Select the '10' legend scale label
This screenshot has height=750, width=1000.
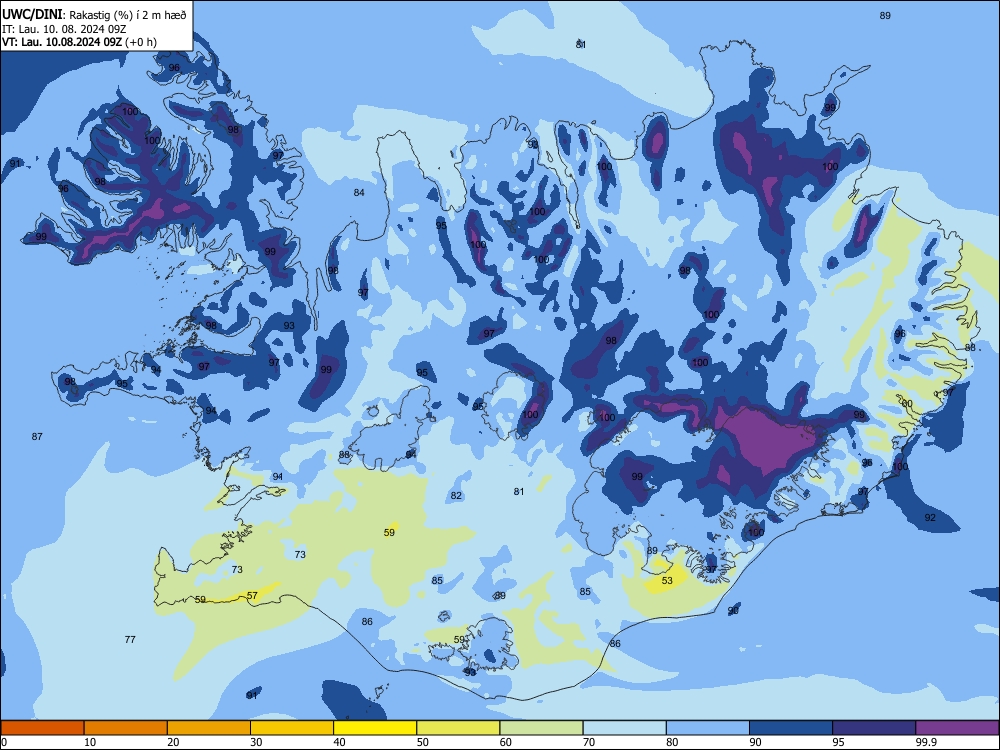pyautogui.click(x=91, y=742)
